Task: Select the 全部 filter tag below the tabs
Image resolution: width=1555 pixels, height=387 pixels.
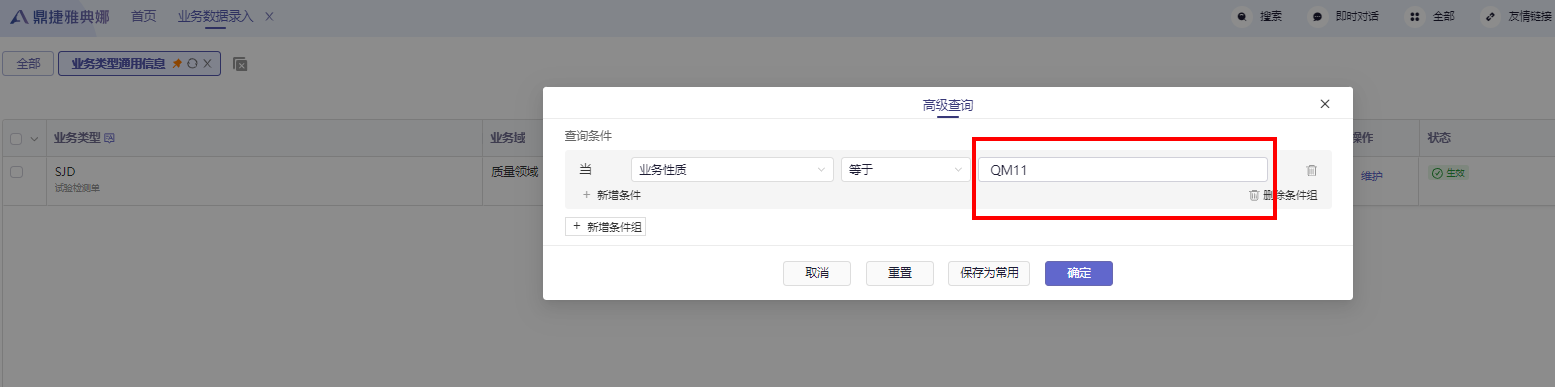Action: pyautogui.click(x=29, y=64)
